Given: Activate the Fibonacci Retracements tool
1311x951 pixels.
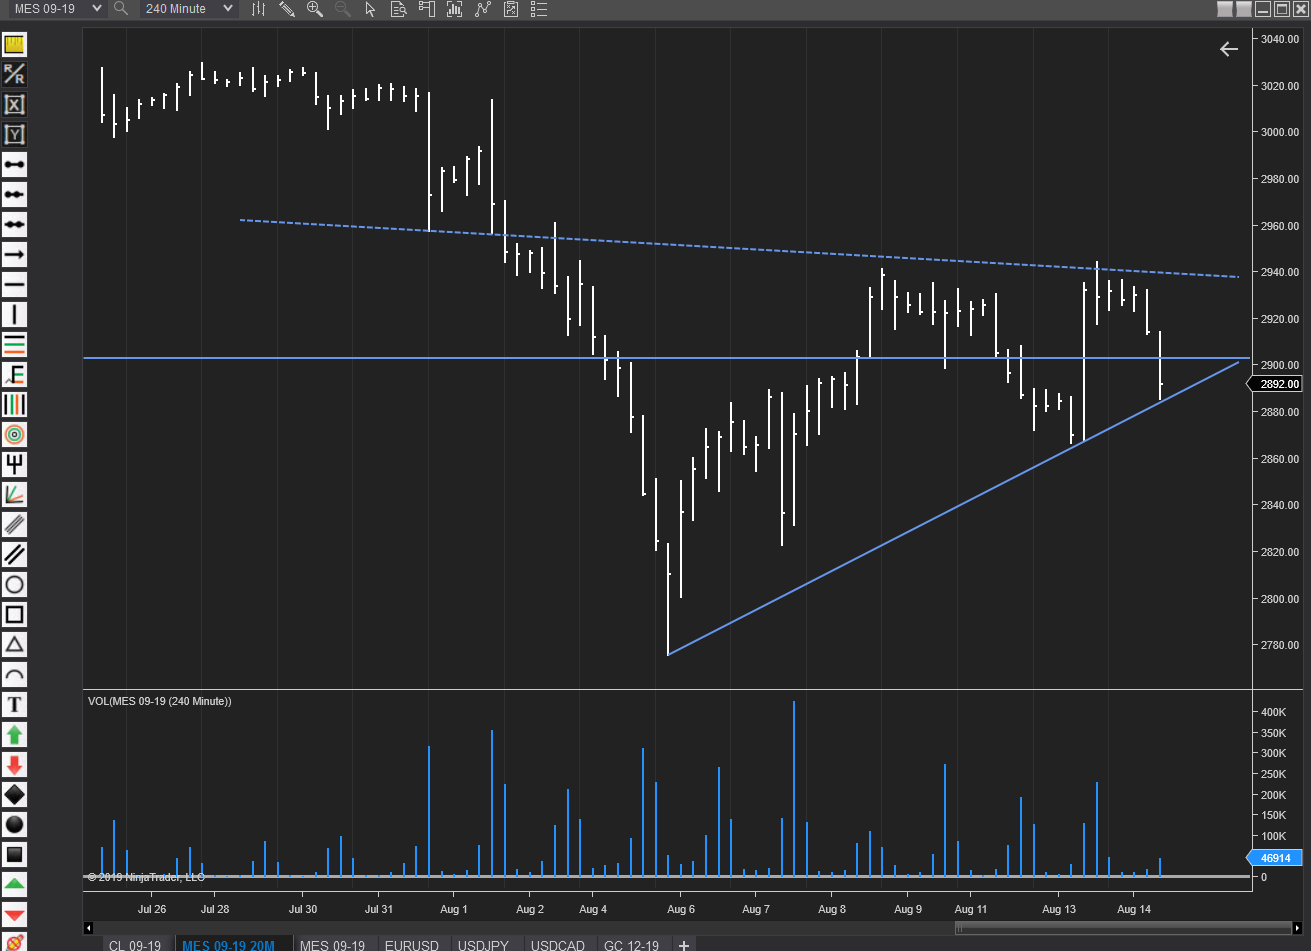Looking at the screenshot, I should click(14, 344).
